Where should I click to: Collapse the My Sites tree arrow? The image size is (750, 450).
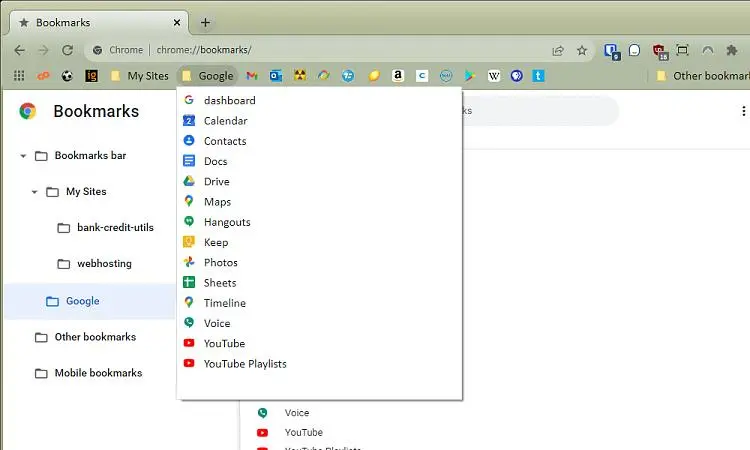[x=34, y=192]
